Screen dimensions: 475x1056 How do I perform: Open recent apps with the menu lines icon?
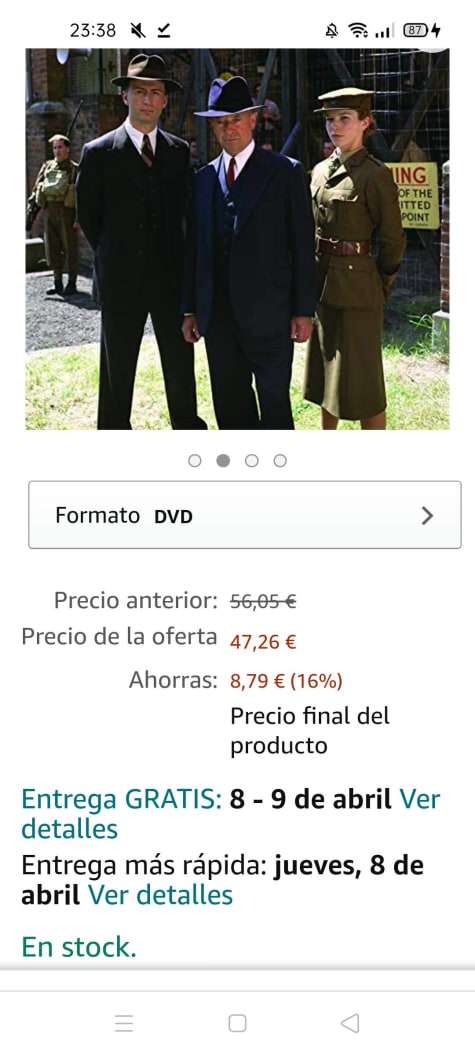click(x=124, y=1023)
